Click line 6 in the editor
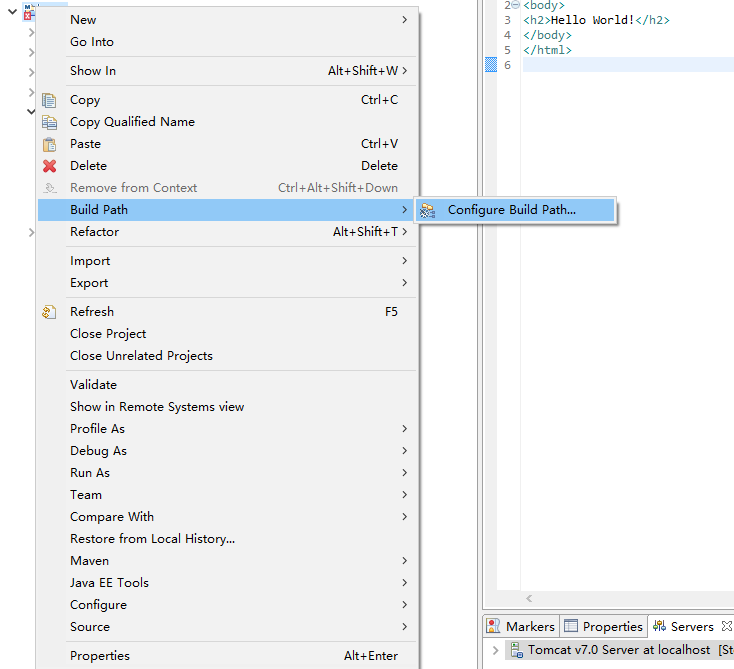734x669 pixels. pyautogui.click(x=628, y=65)
